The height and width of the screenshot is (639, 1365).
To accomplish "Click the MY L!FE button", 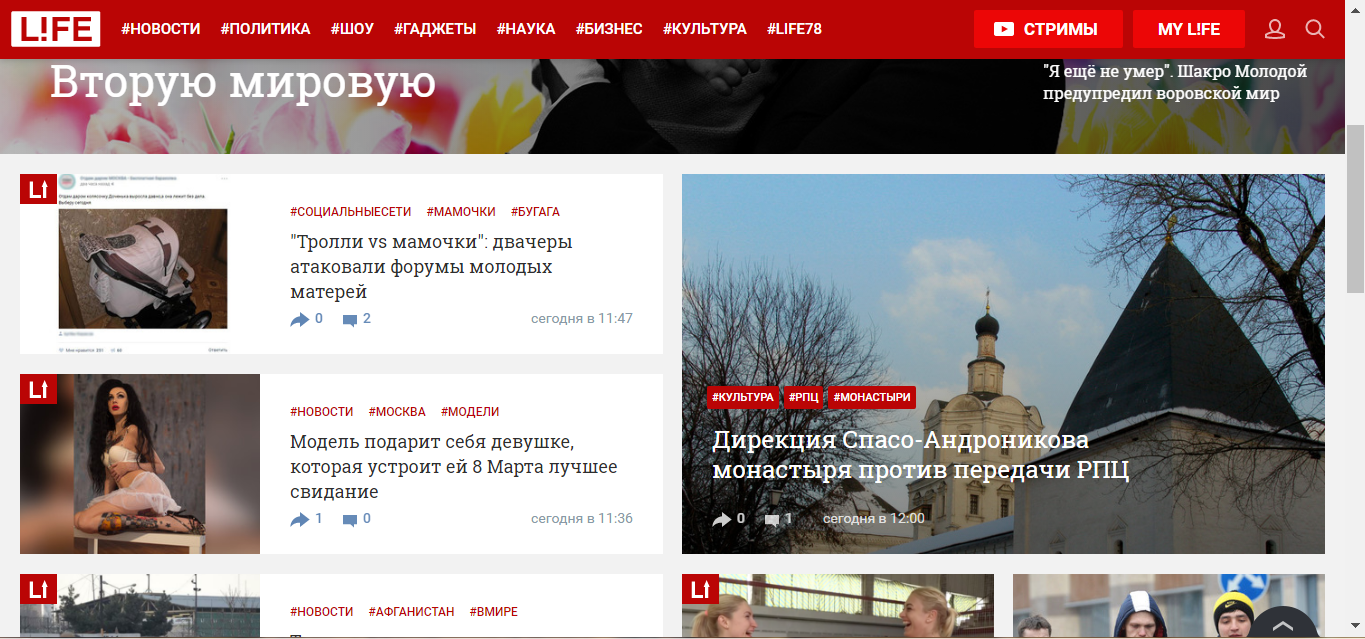I will pos(1189,29).
